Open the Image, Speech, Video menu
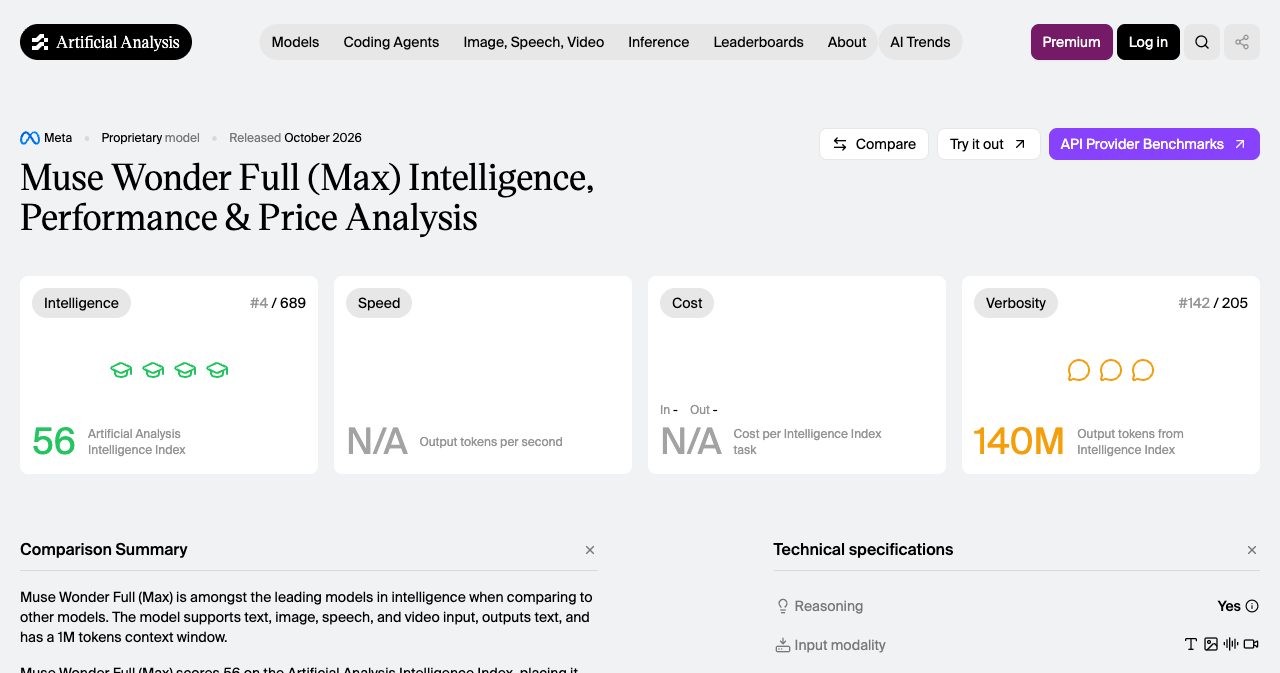The image size is (1280, 673). 534,42
